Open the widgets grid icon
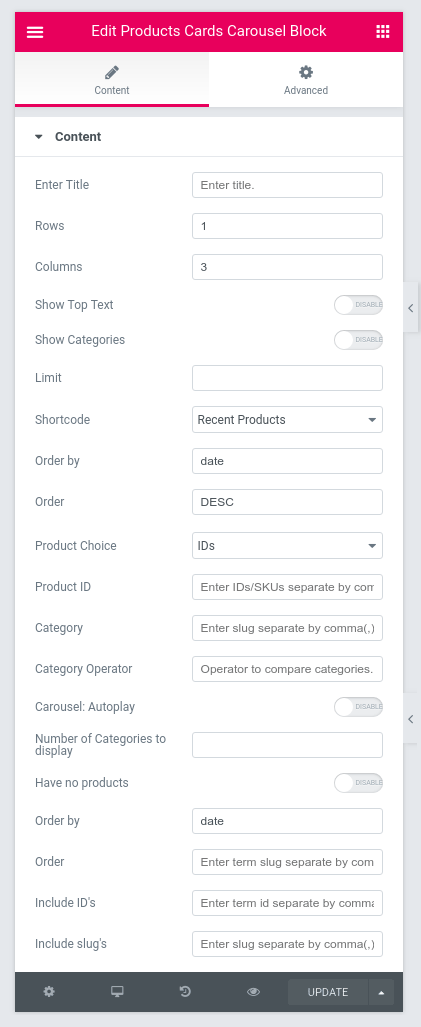421x1027 pixels. coord(383,31)
